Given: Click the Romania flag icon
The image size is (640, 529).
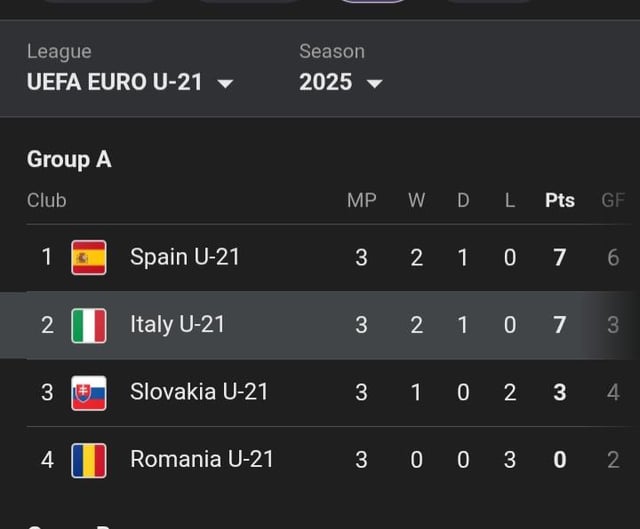Looking at the screenshot, I should point(89,460).
